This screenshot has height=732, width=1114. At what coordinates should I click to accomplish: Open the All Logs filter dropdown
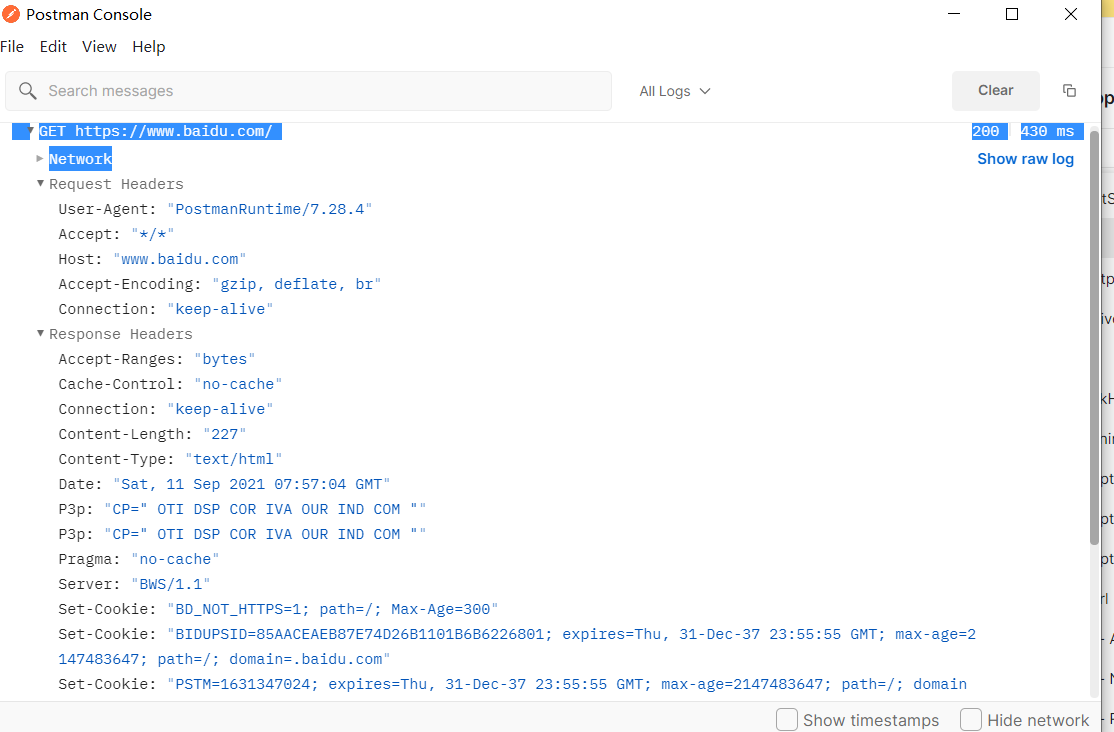tap(674, 91)
